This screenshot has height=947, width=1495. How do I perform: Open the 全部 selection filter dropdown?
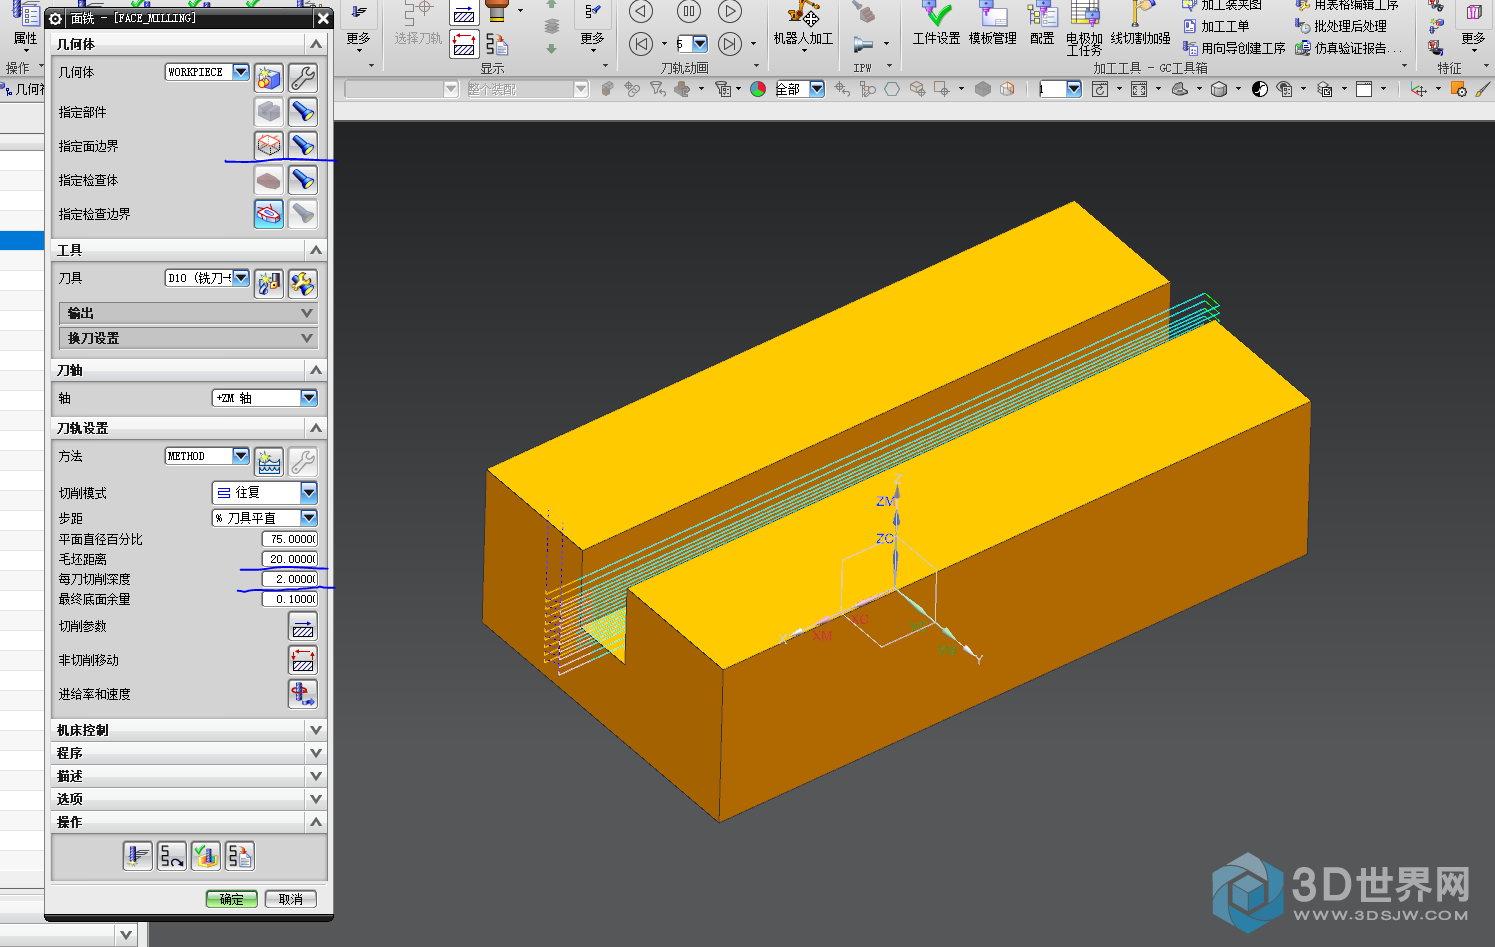817,89
